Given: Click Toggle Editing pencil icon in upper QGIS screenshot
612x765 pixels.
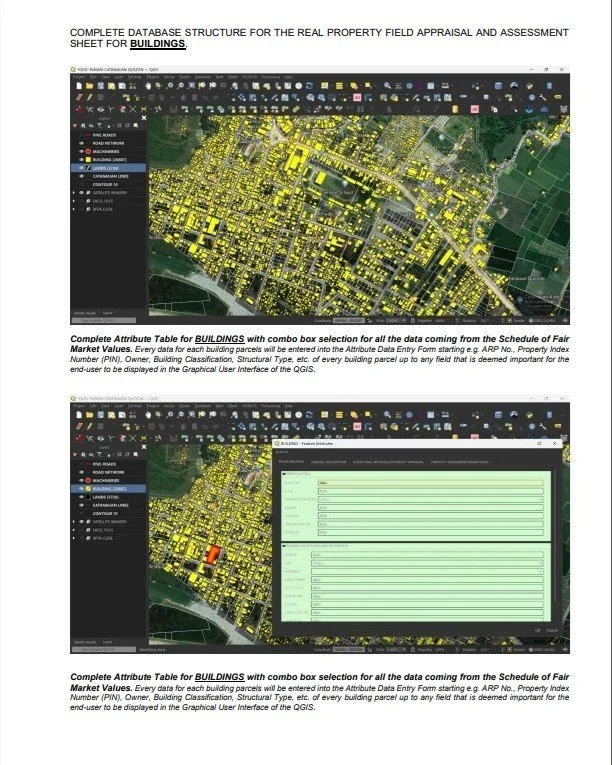Looking at the screenshot, I should click(89, 98).
